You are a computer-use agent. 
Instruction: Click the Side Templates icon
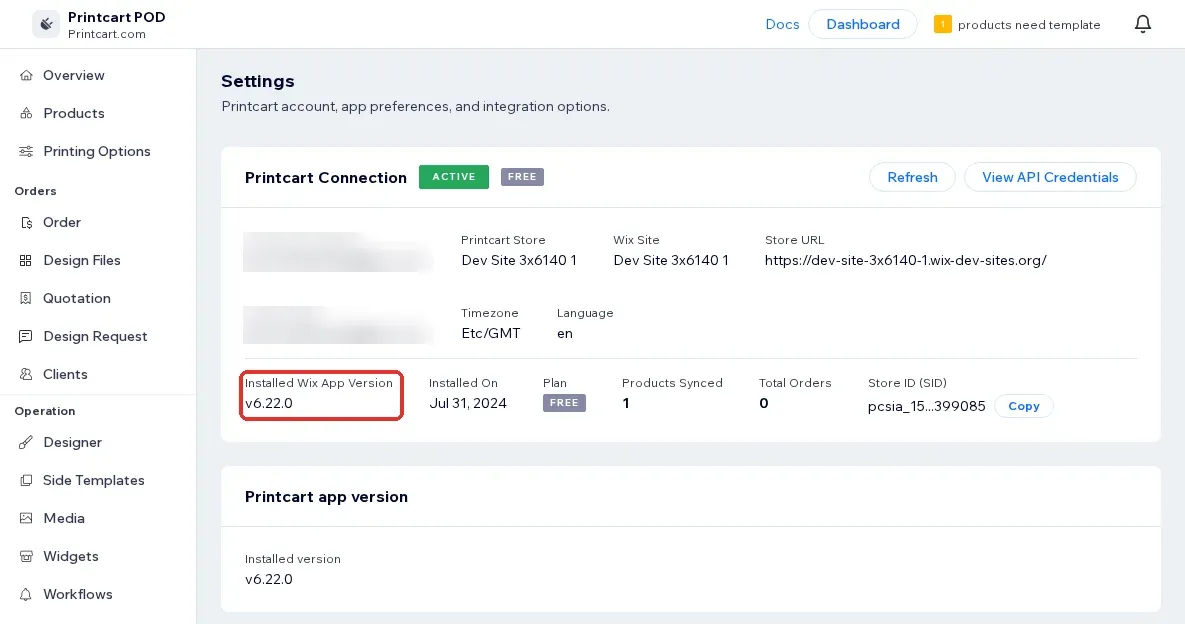click(x=26, y=480)
